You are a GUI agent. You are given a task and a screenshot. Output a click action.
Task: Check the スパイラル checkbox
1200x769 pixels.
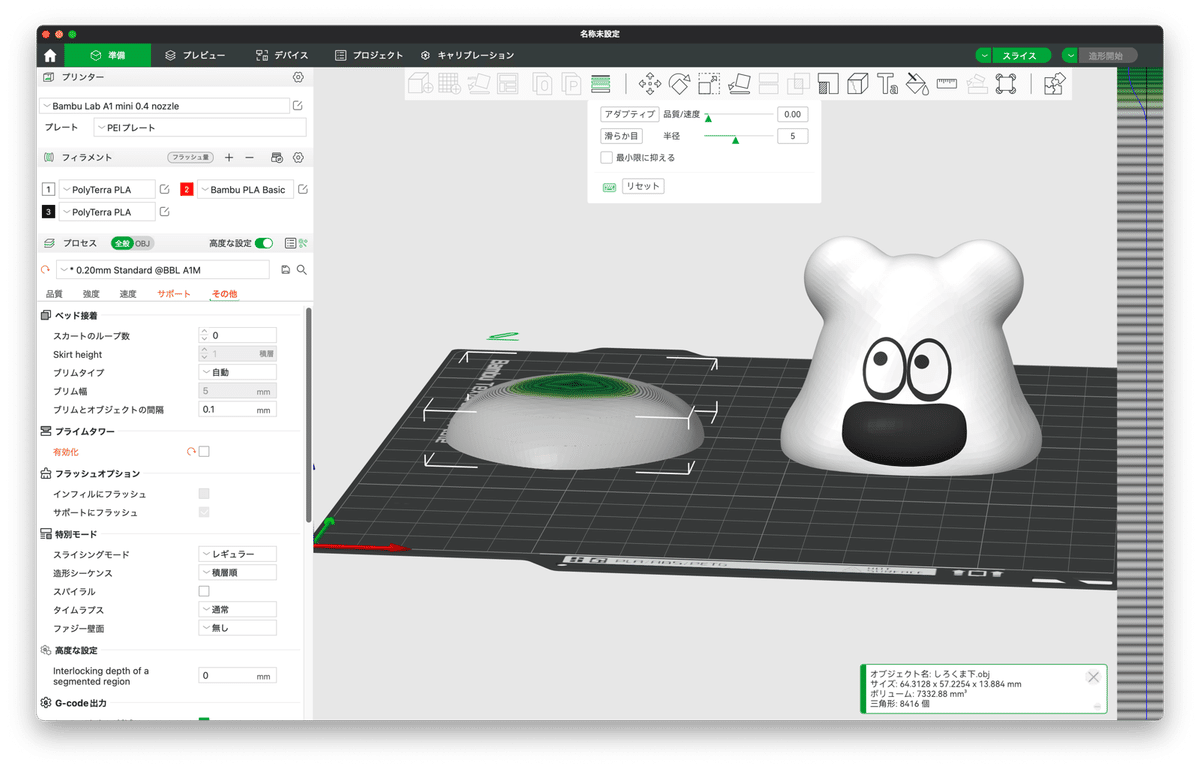(x=204, y=592)
